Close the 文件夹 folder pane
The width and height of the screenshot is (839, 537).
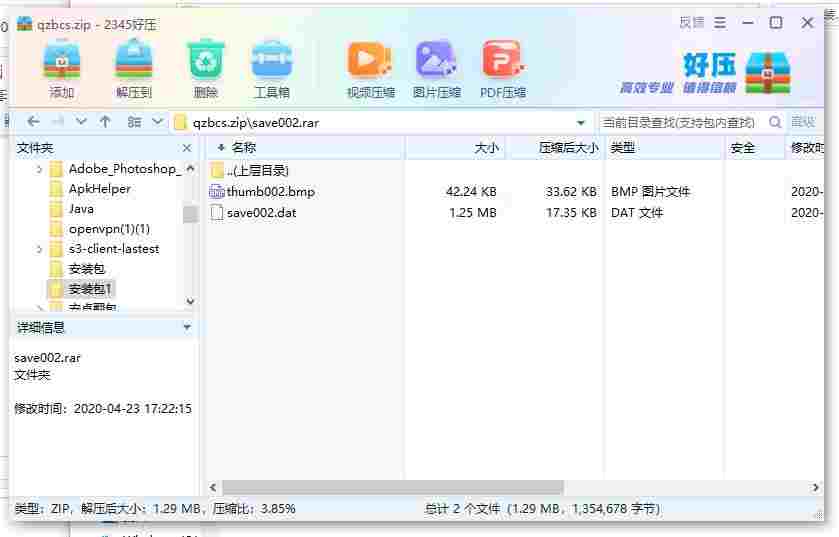[187, 148]
